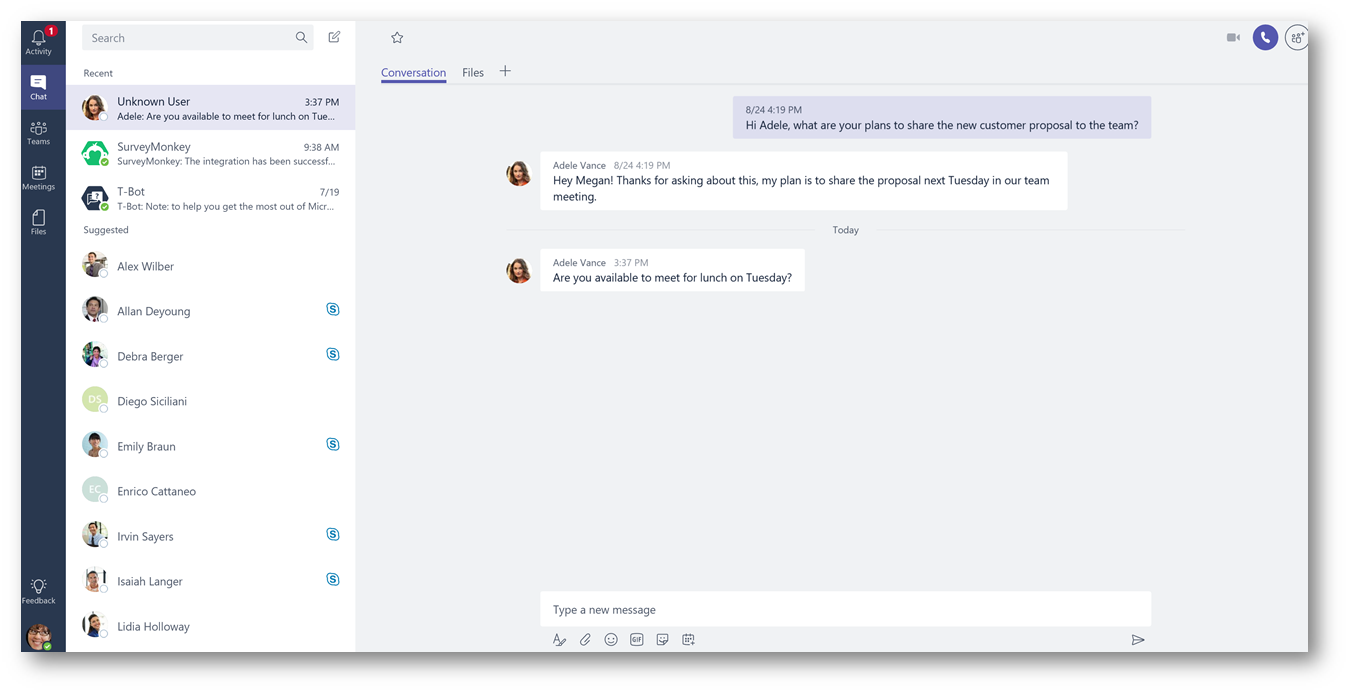The image size is (1350, 694).
Task: Open the Unknown User chat
Action: [211, 108]
